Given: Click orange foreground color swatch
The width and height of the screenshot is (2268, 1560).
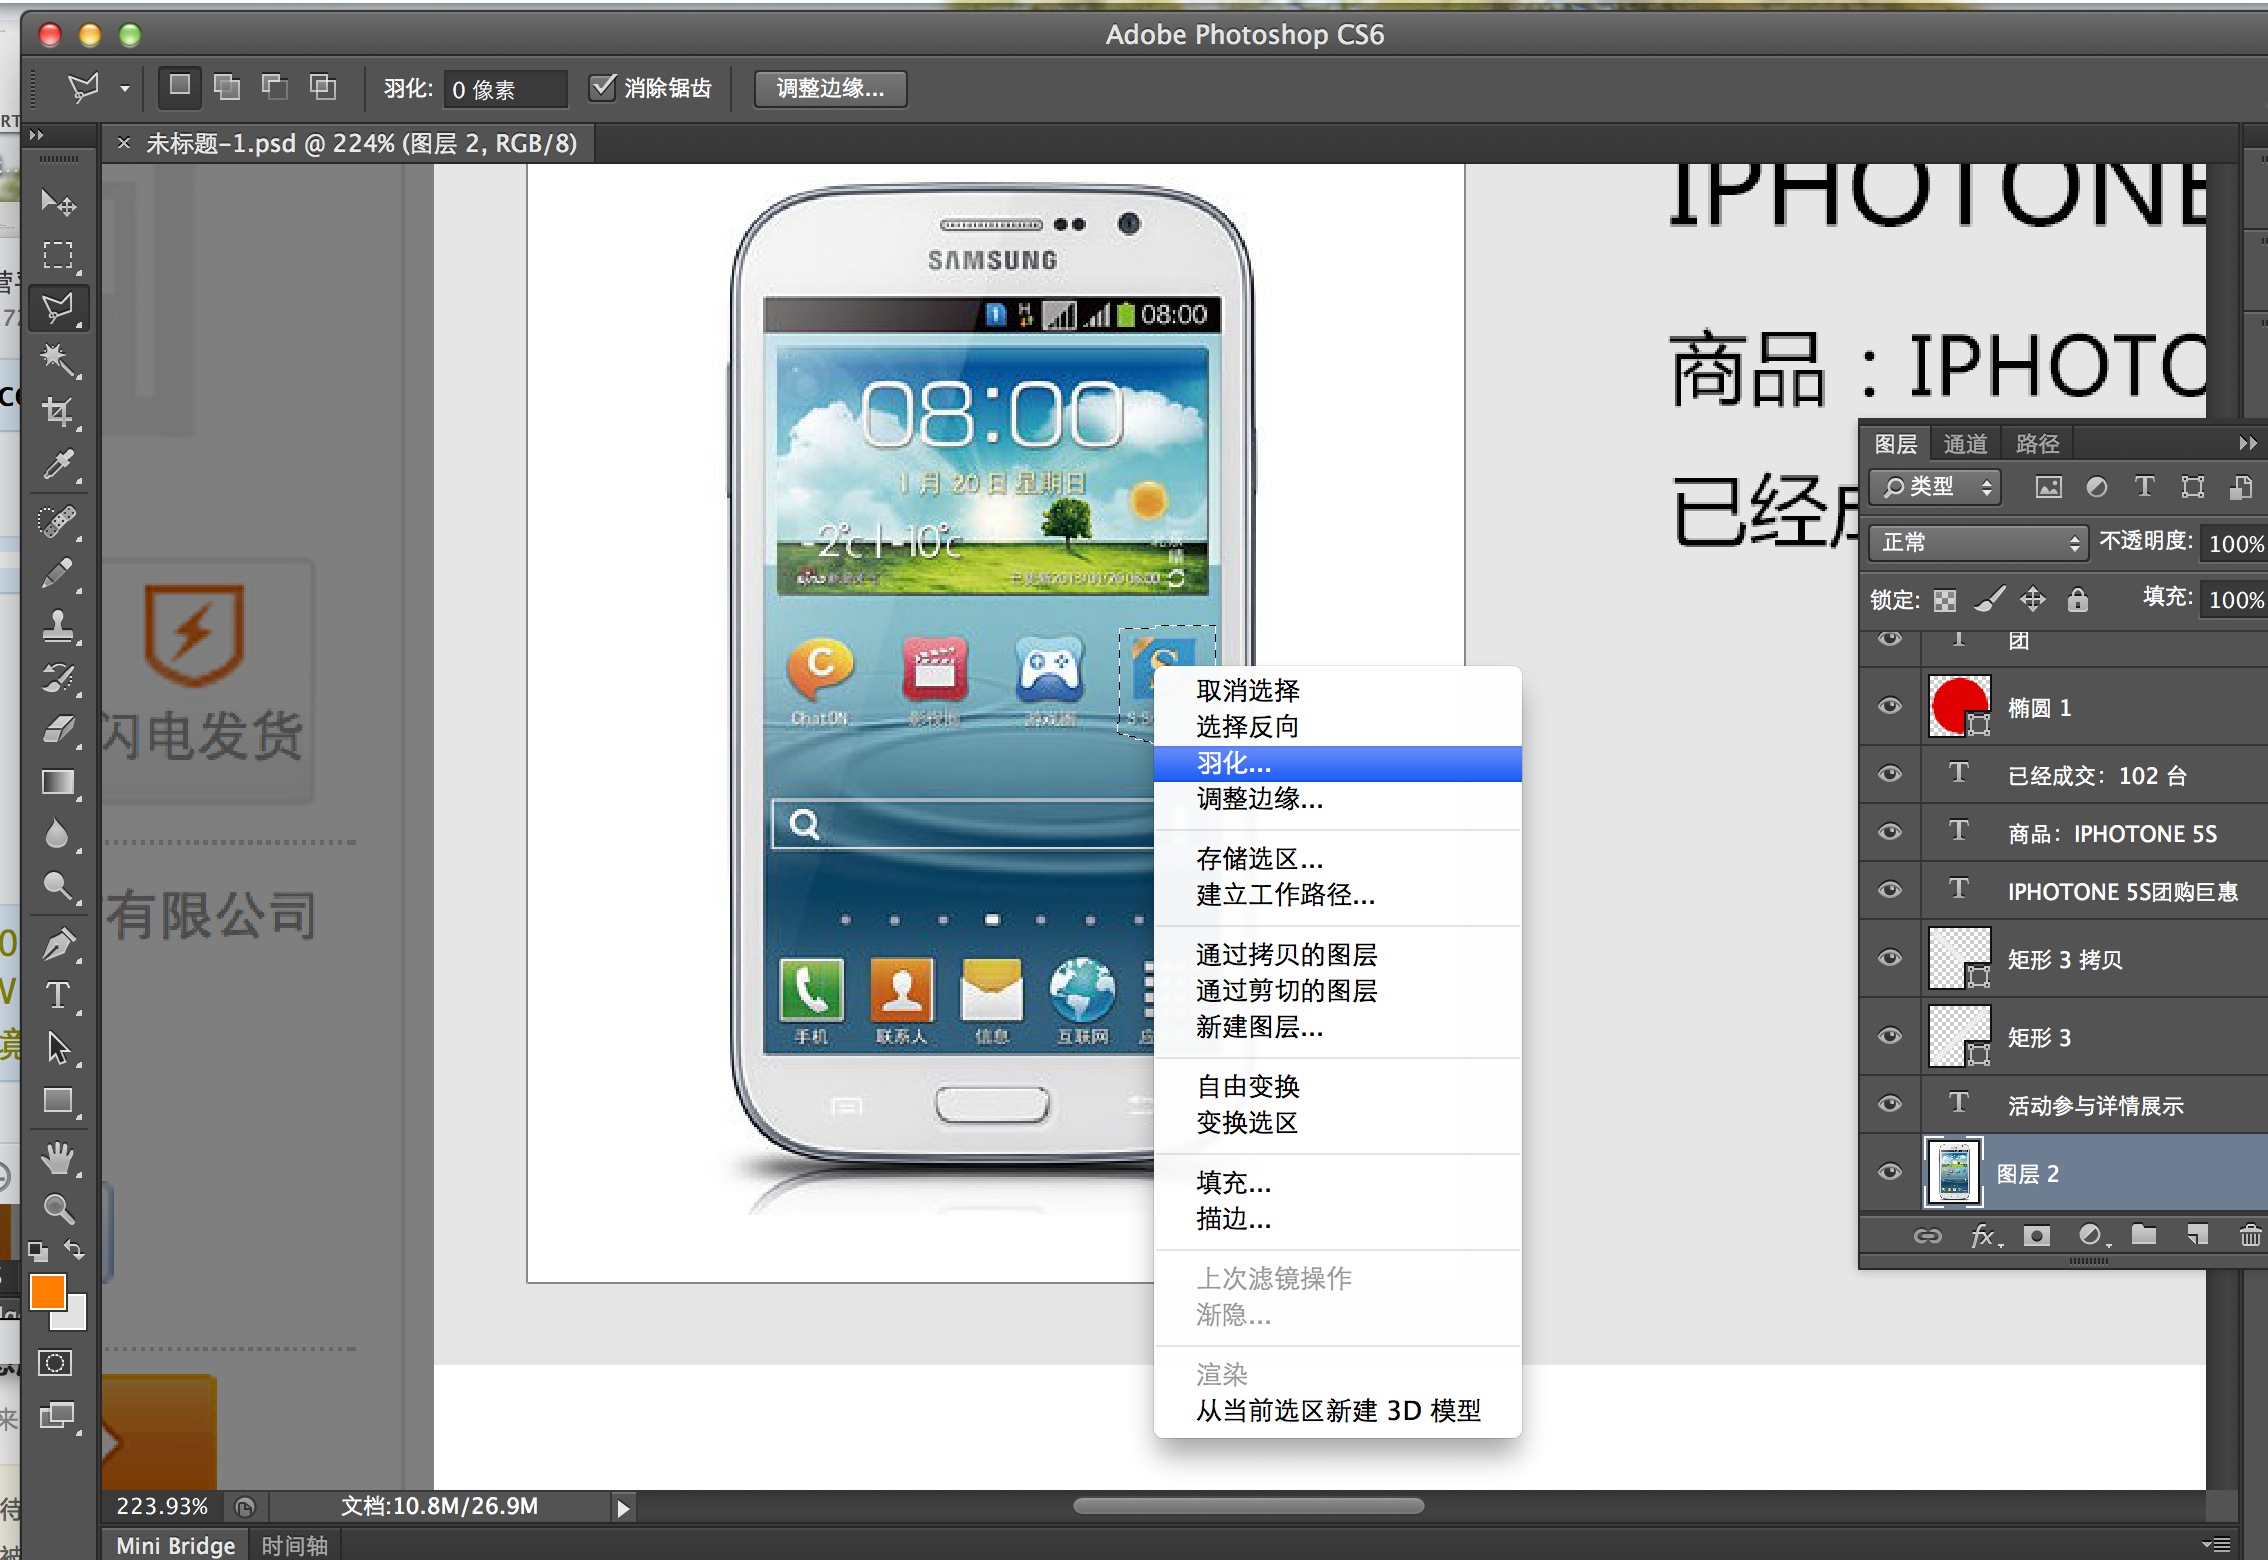Looking at the screenshot, I should (x=47, y=1291).
